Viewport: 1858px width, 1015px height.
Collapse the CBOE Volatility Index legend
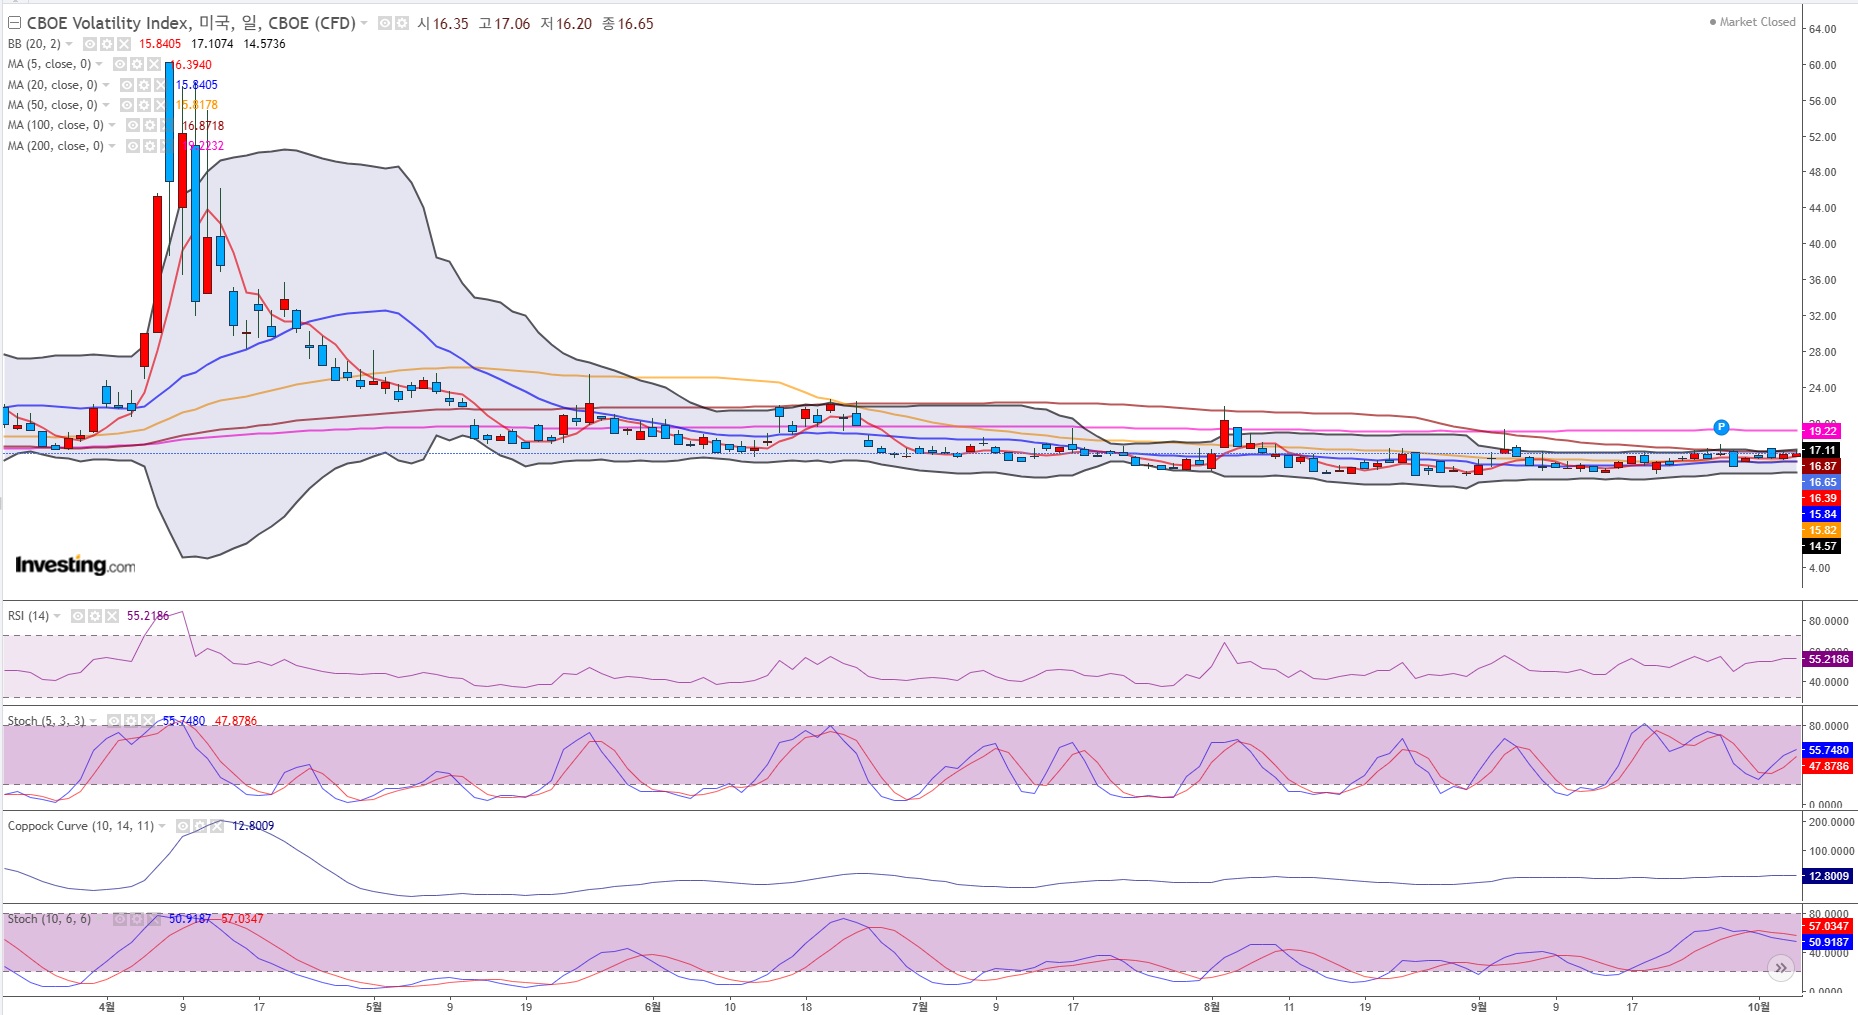14,23
